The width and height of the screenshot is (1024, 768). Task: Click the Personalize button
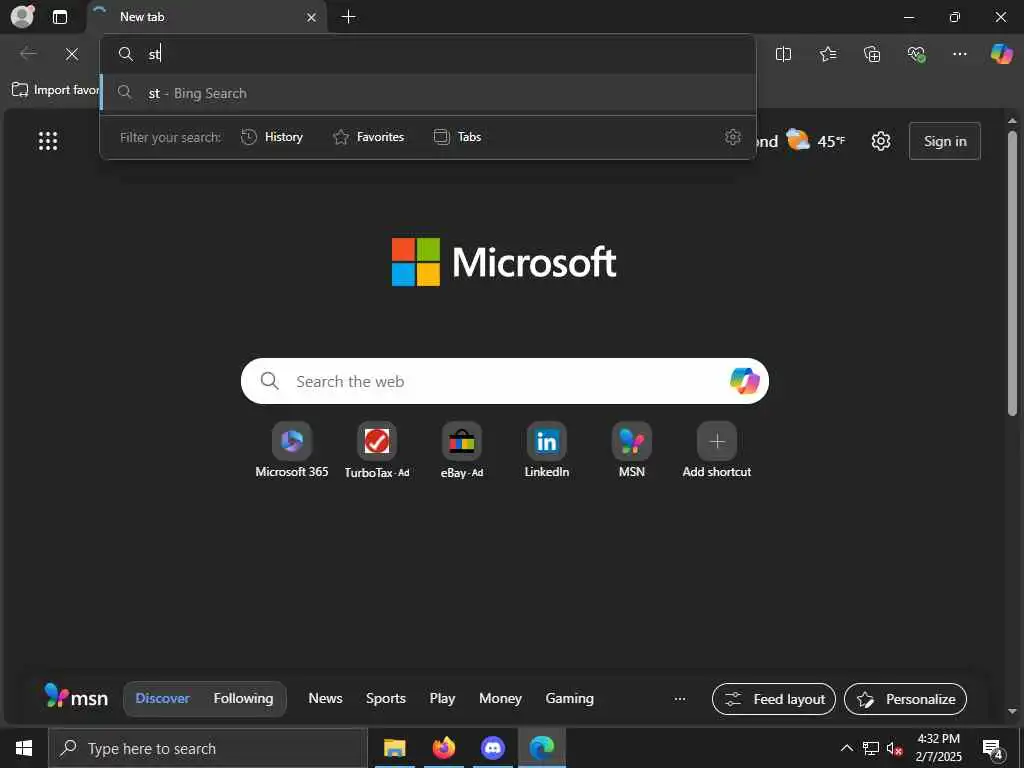(x=905, y=699)
